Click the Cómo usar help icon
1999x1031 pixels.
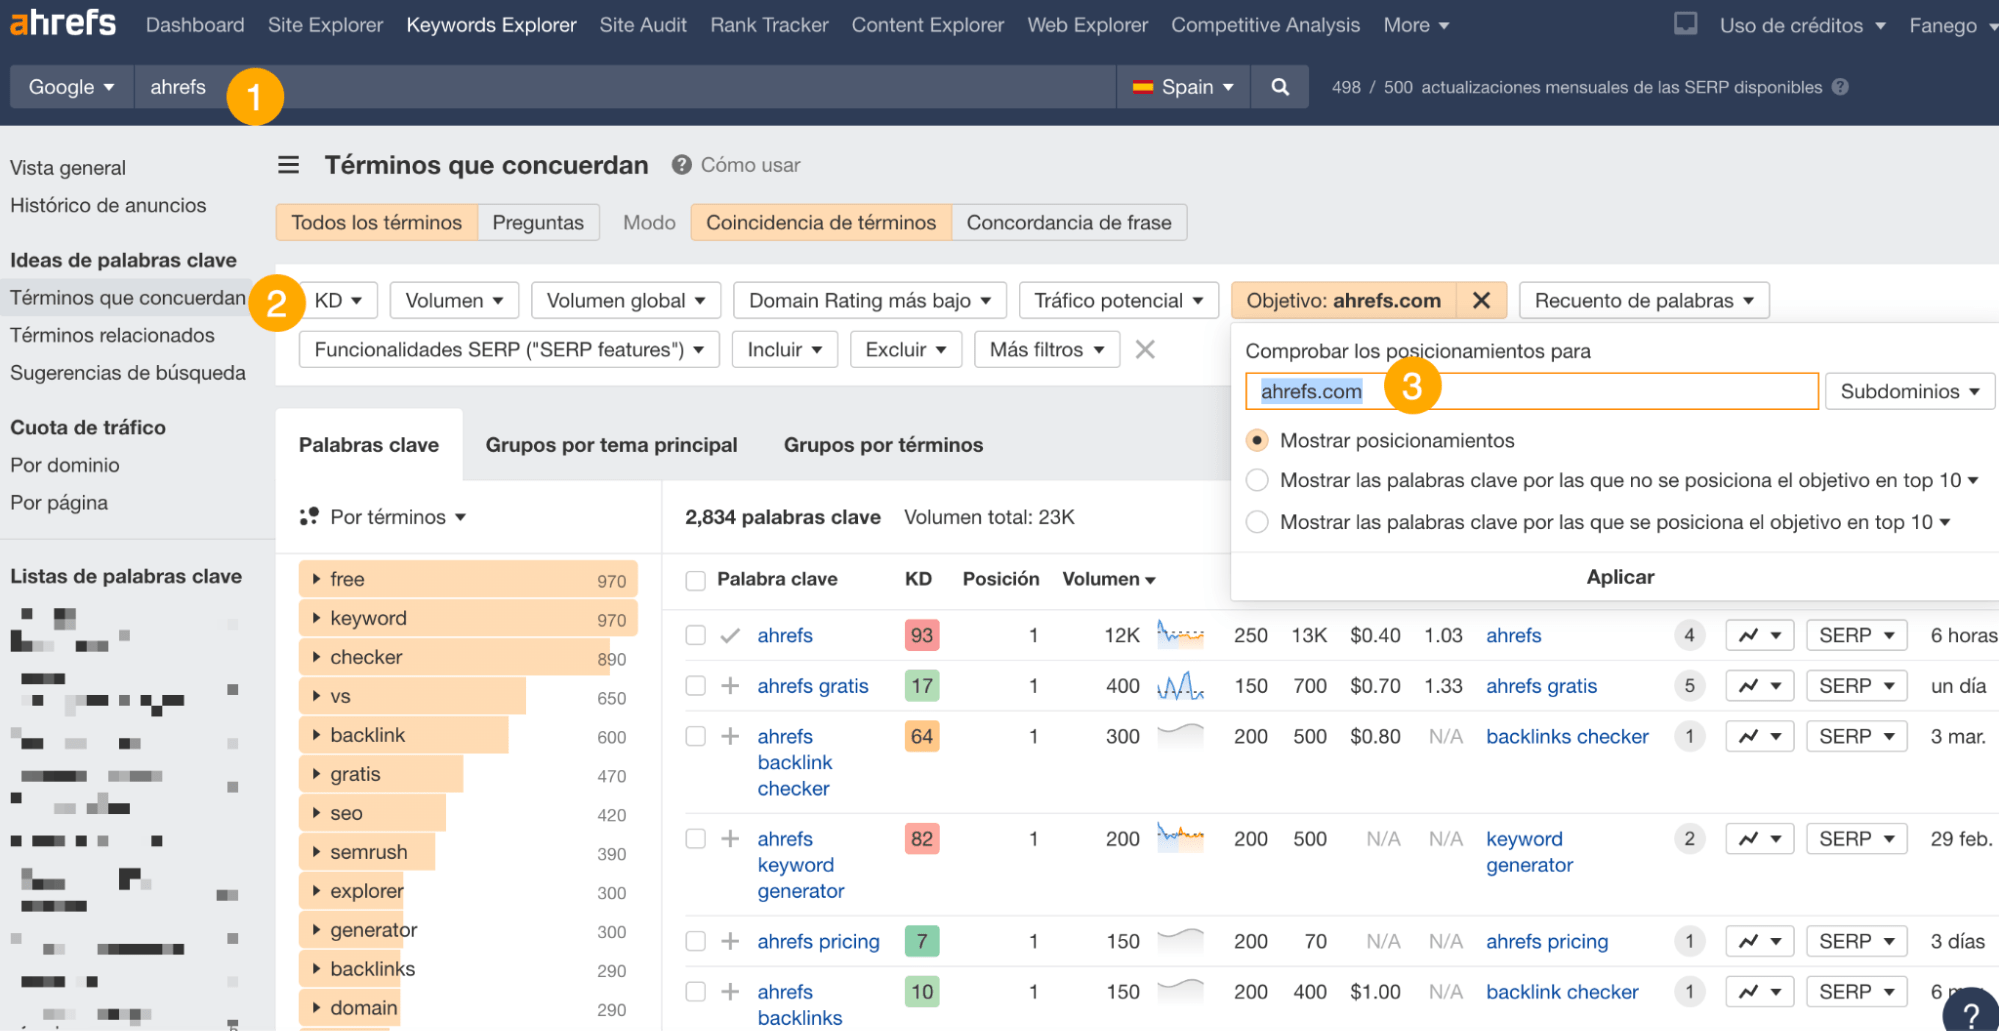coord(681,165)
